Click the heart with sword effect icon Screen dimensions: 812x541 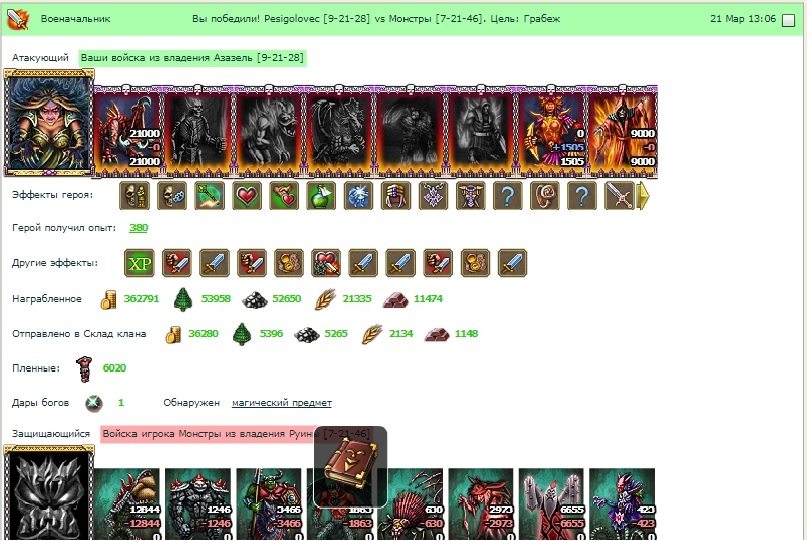pos(326,263)
